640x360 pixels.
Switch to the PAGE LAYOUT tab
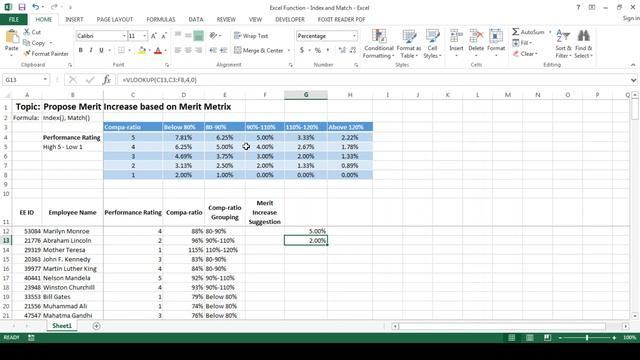point(115,19)
